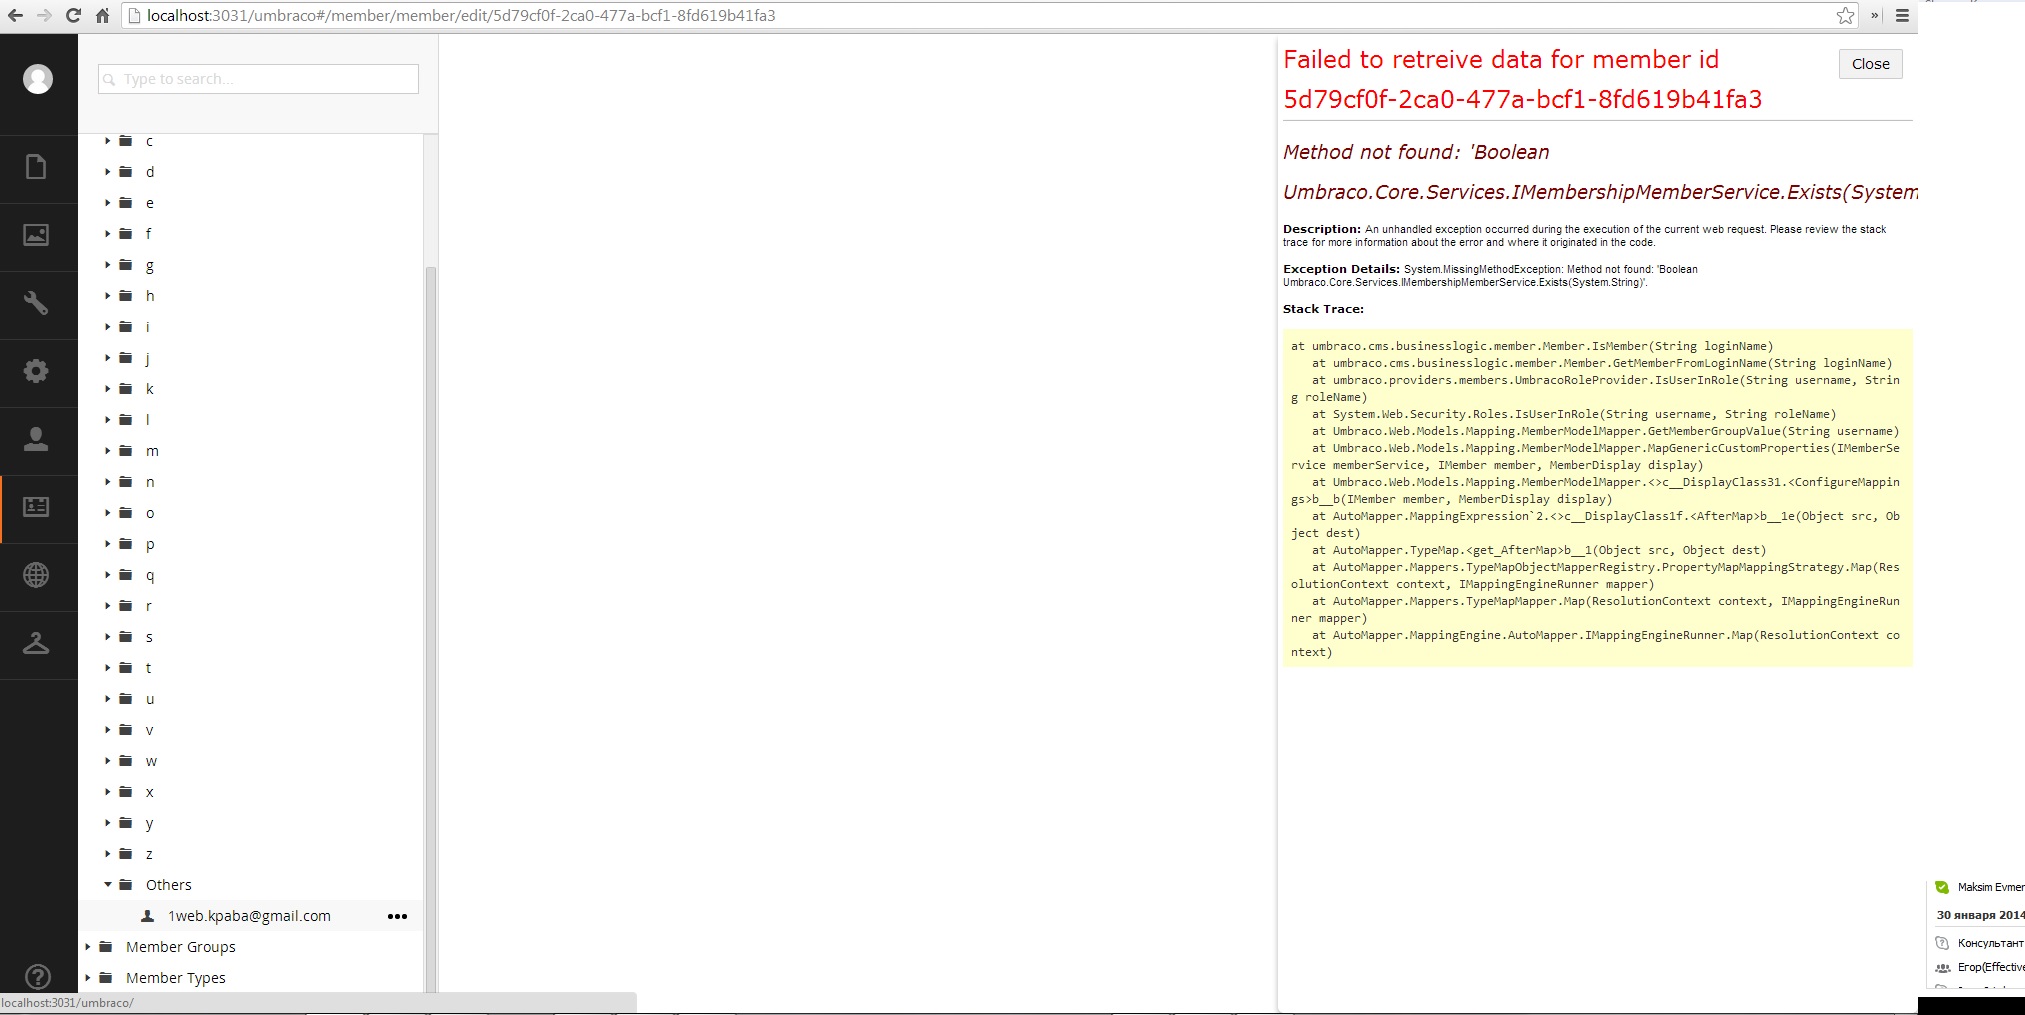The image size is (2025, 1015).
Task: Click the member tree vertical scrollbar
Action: [x=431, y=600]
